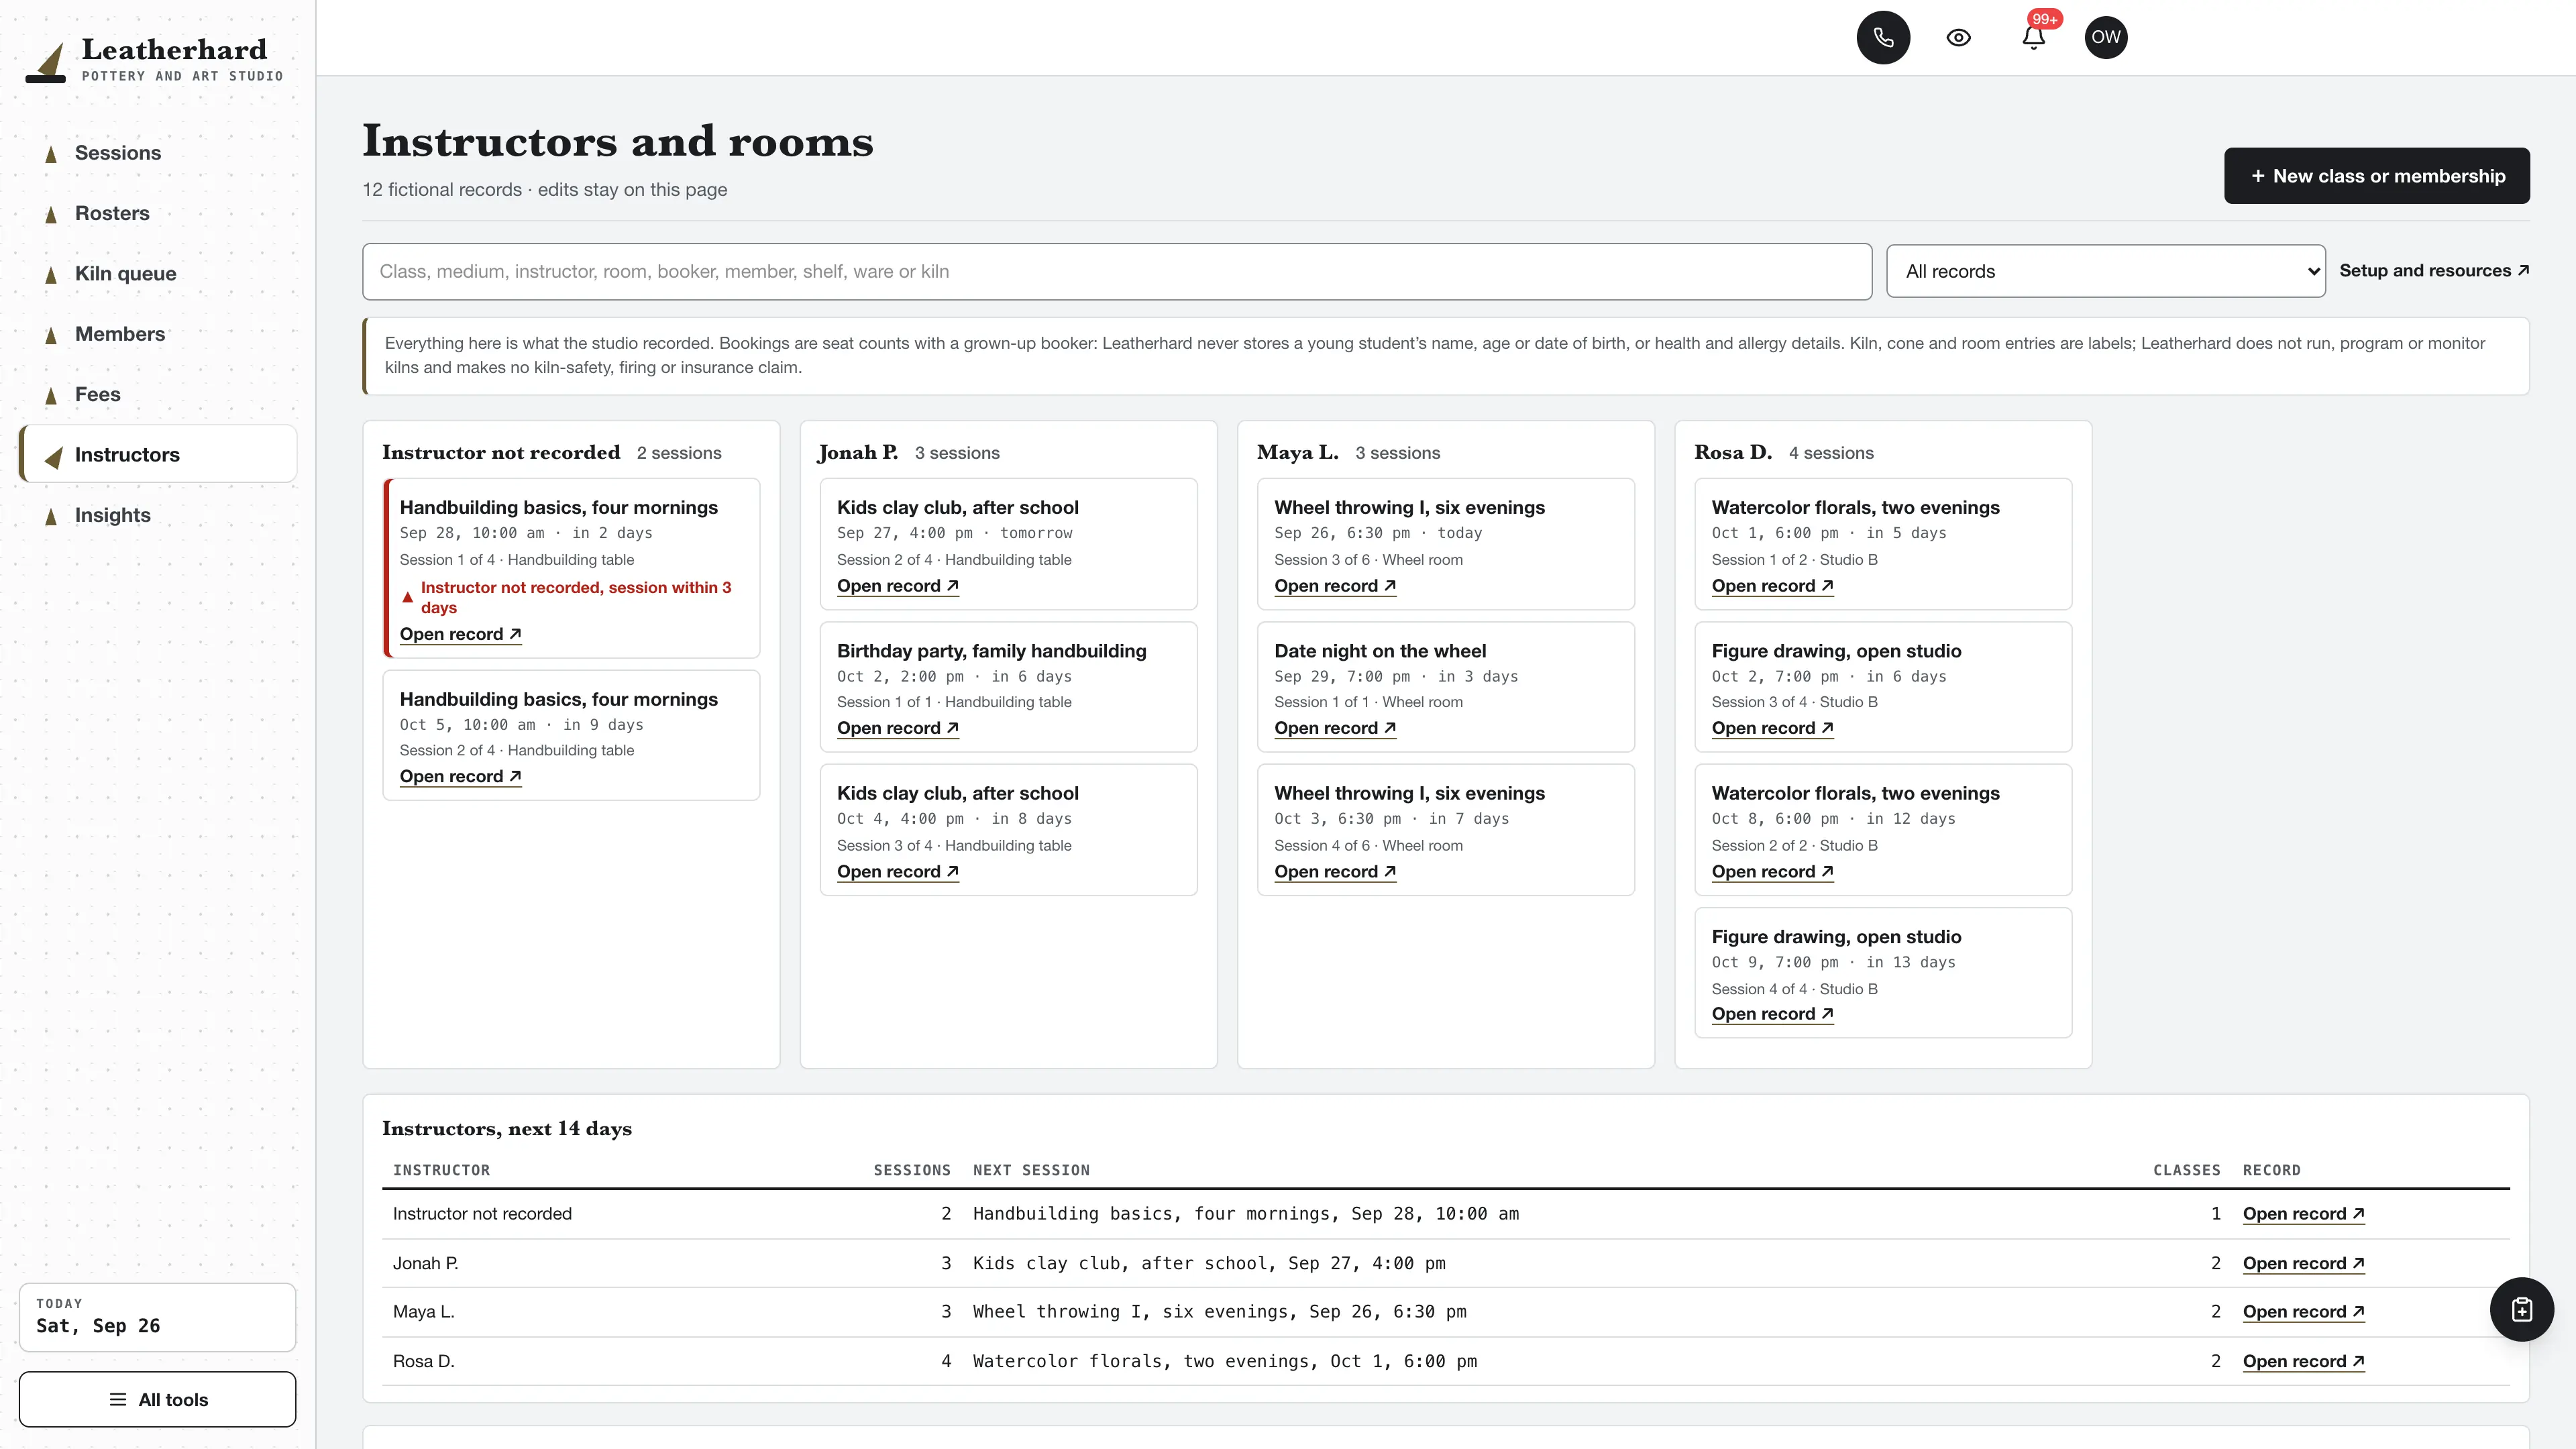Viewport: 2576px width, 1449px height.
Task: Toggle the eye view icon in the header
Action: (x=1958, y=37)
